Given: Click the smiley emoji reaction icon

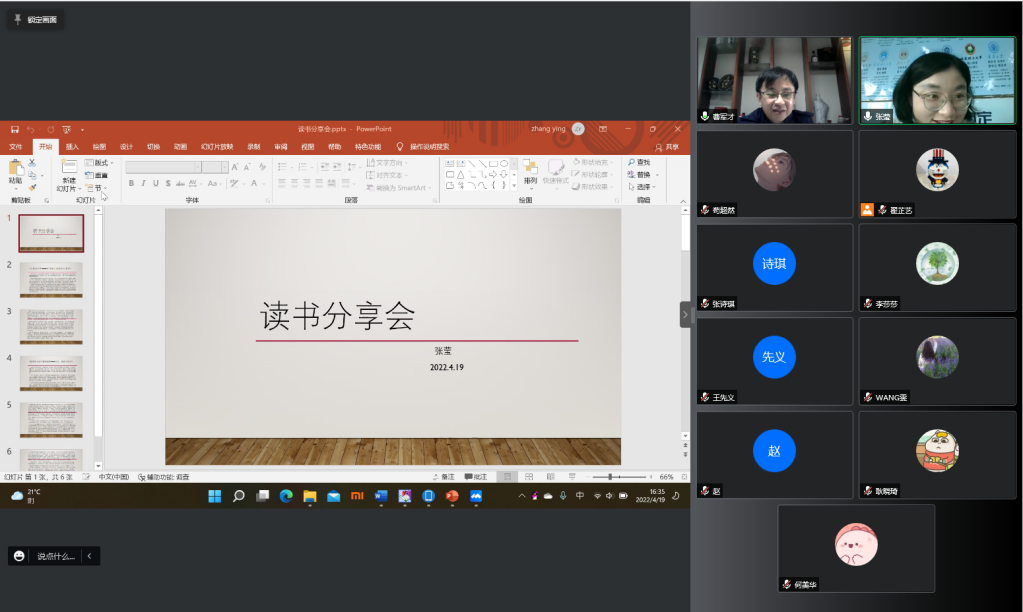Looking at the screenshot, I should pos(19,556).
